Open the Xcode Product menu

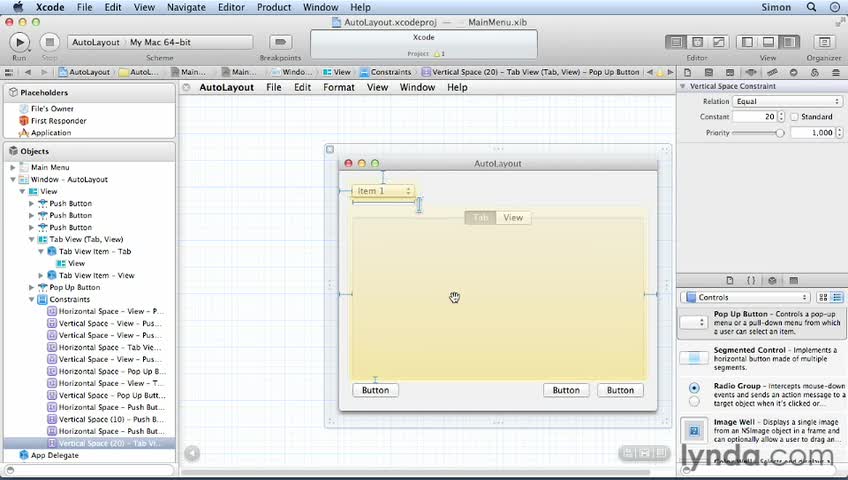pos(274,7)
